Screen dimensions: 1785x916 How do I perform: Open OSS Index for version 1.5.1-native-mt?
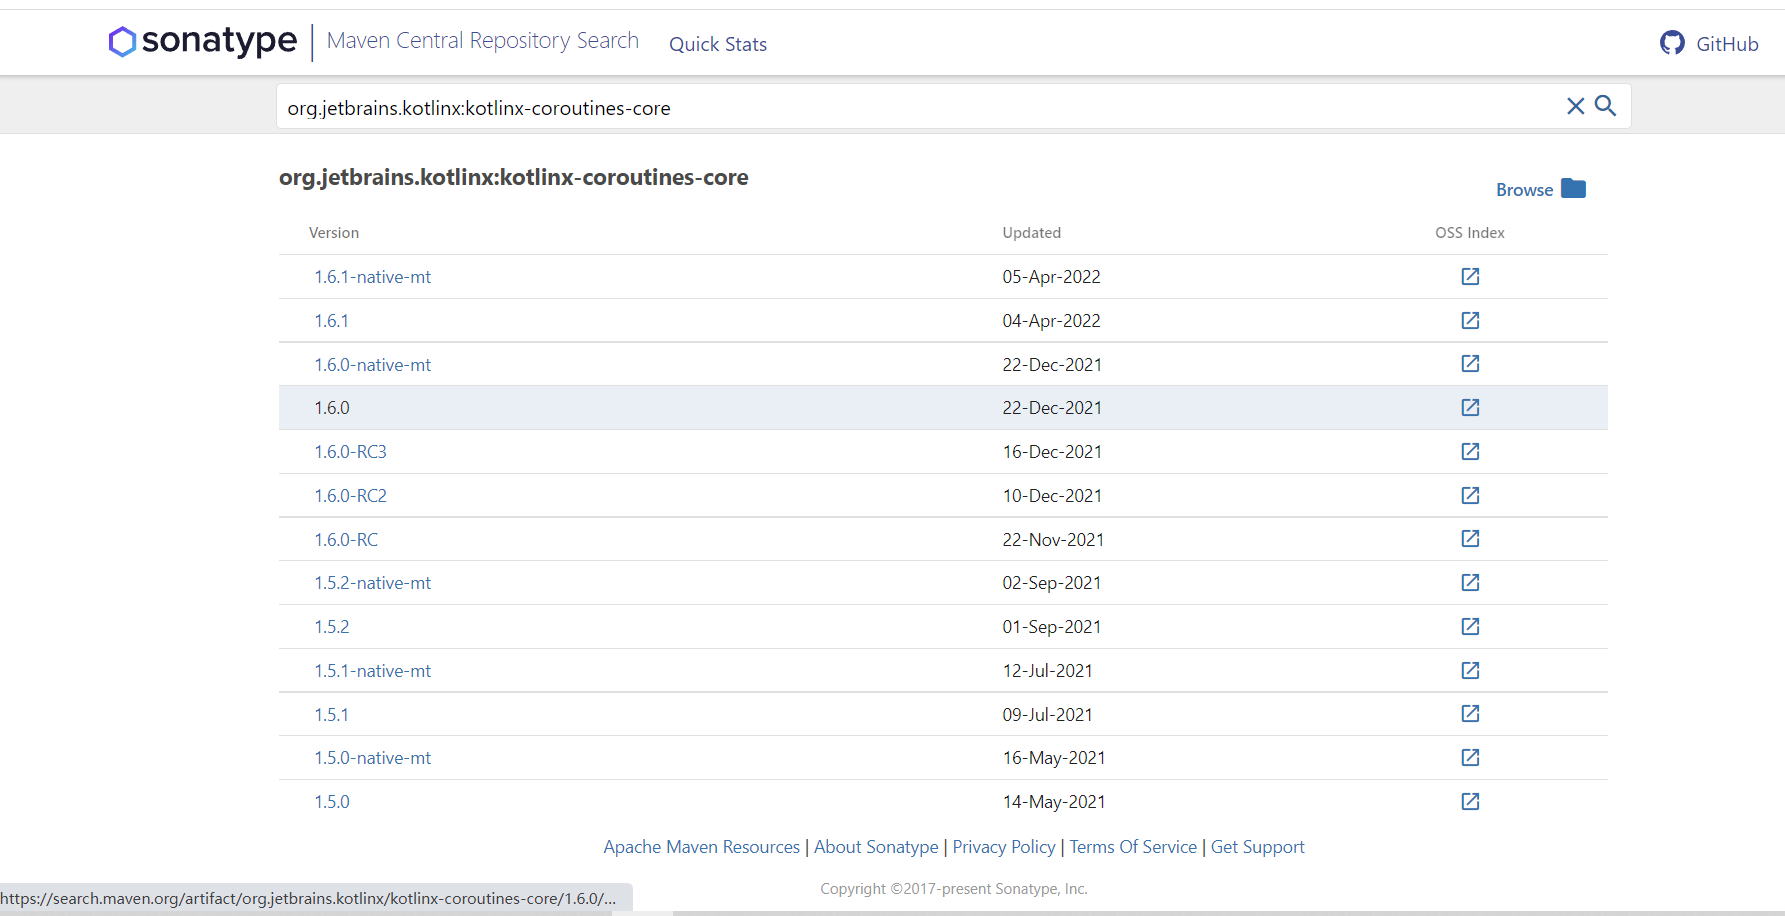coord(1470,670)
